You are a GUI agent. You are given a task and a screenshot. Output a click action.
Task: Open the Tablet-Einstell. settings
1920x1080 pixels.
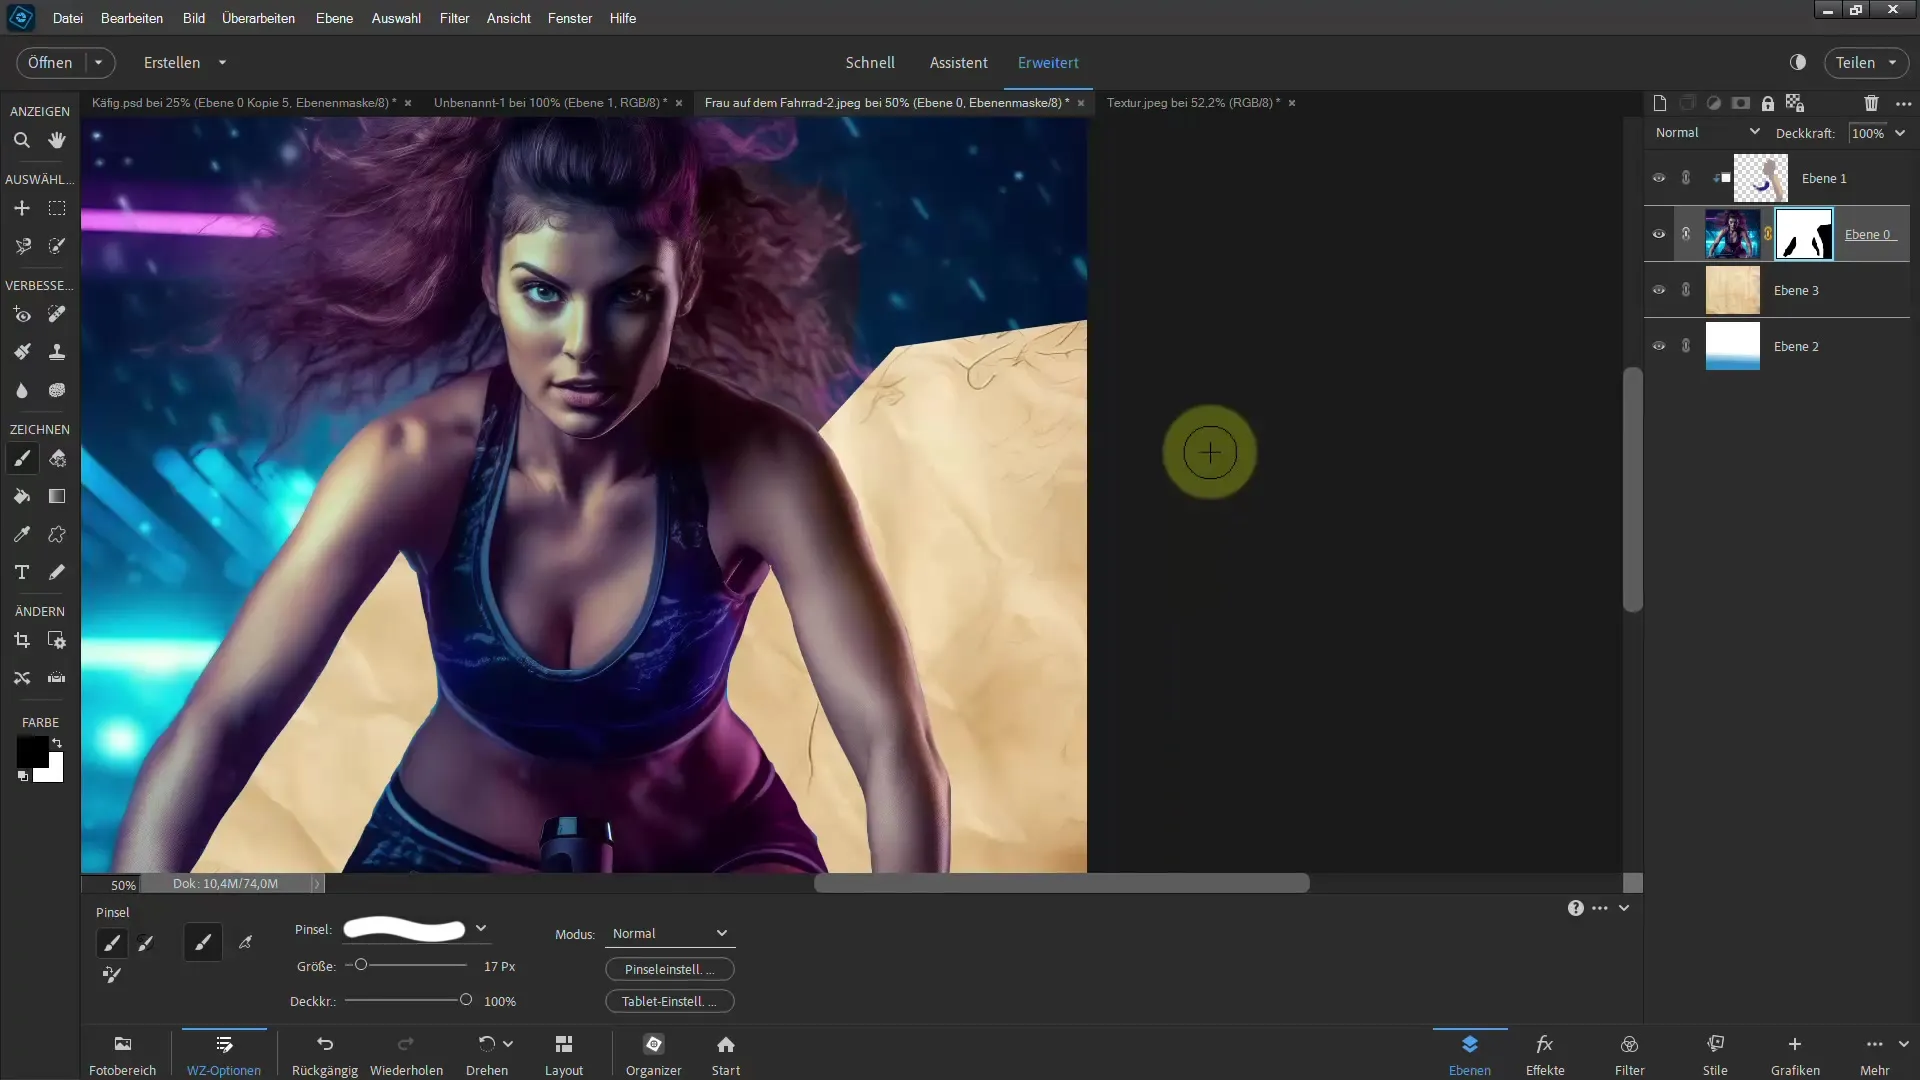point(670,1001)
